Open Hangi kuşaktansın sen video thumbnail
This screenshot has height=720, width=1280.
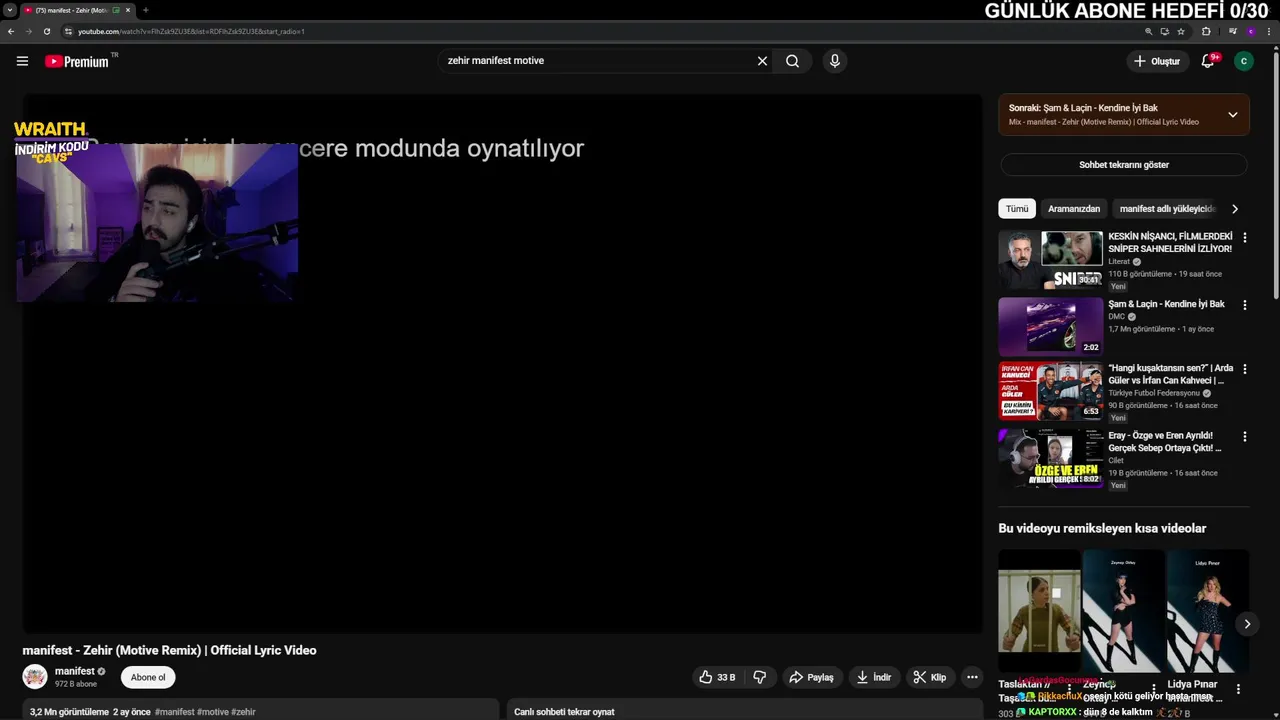pos(1050,391)
